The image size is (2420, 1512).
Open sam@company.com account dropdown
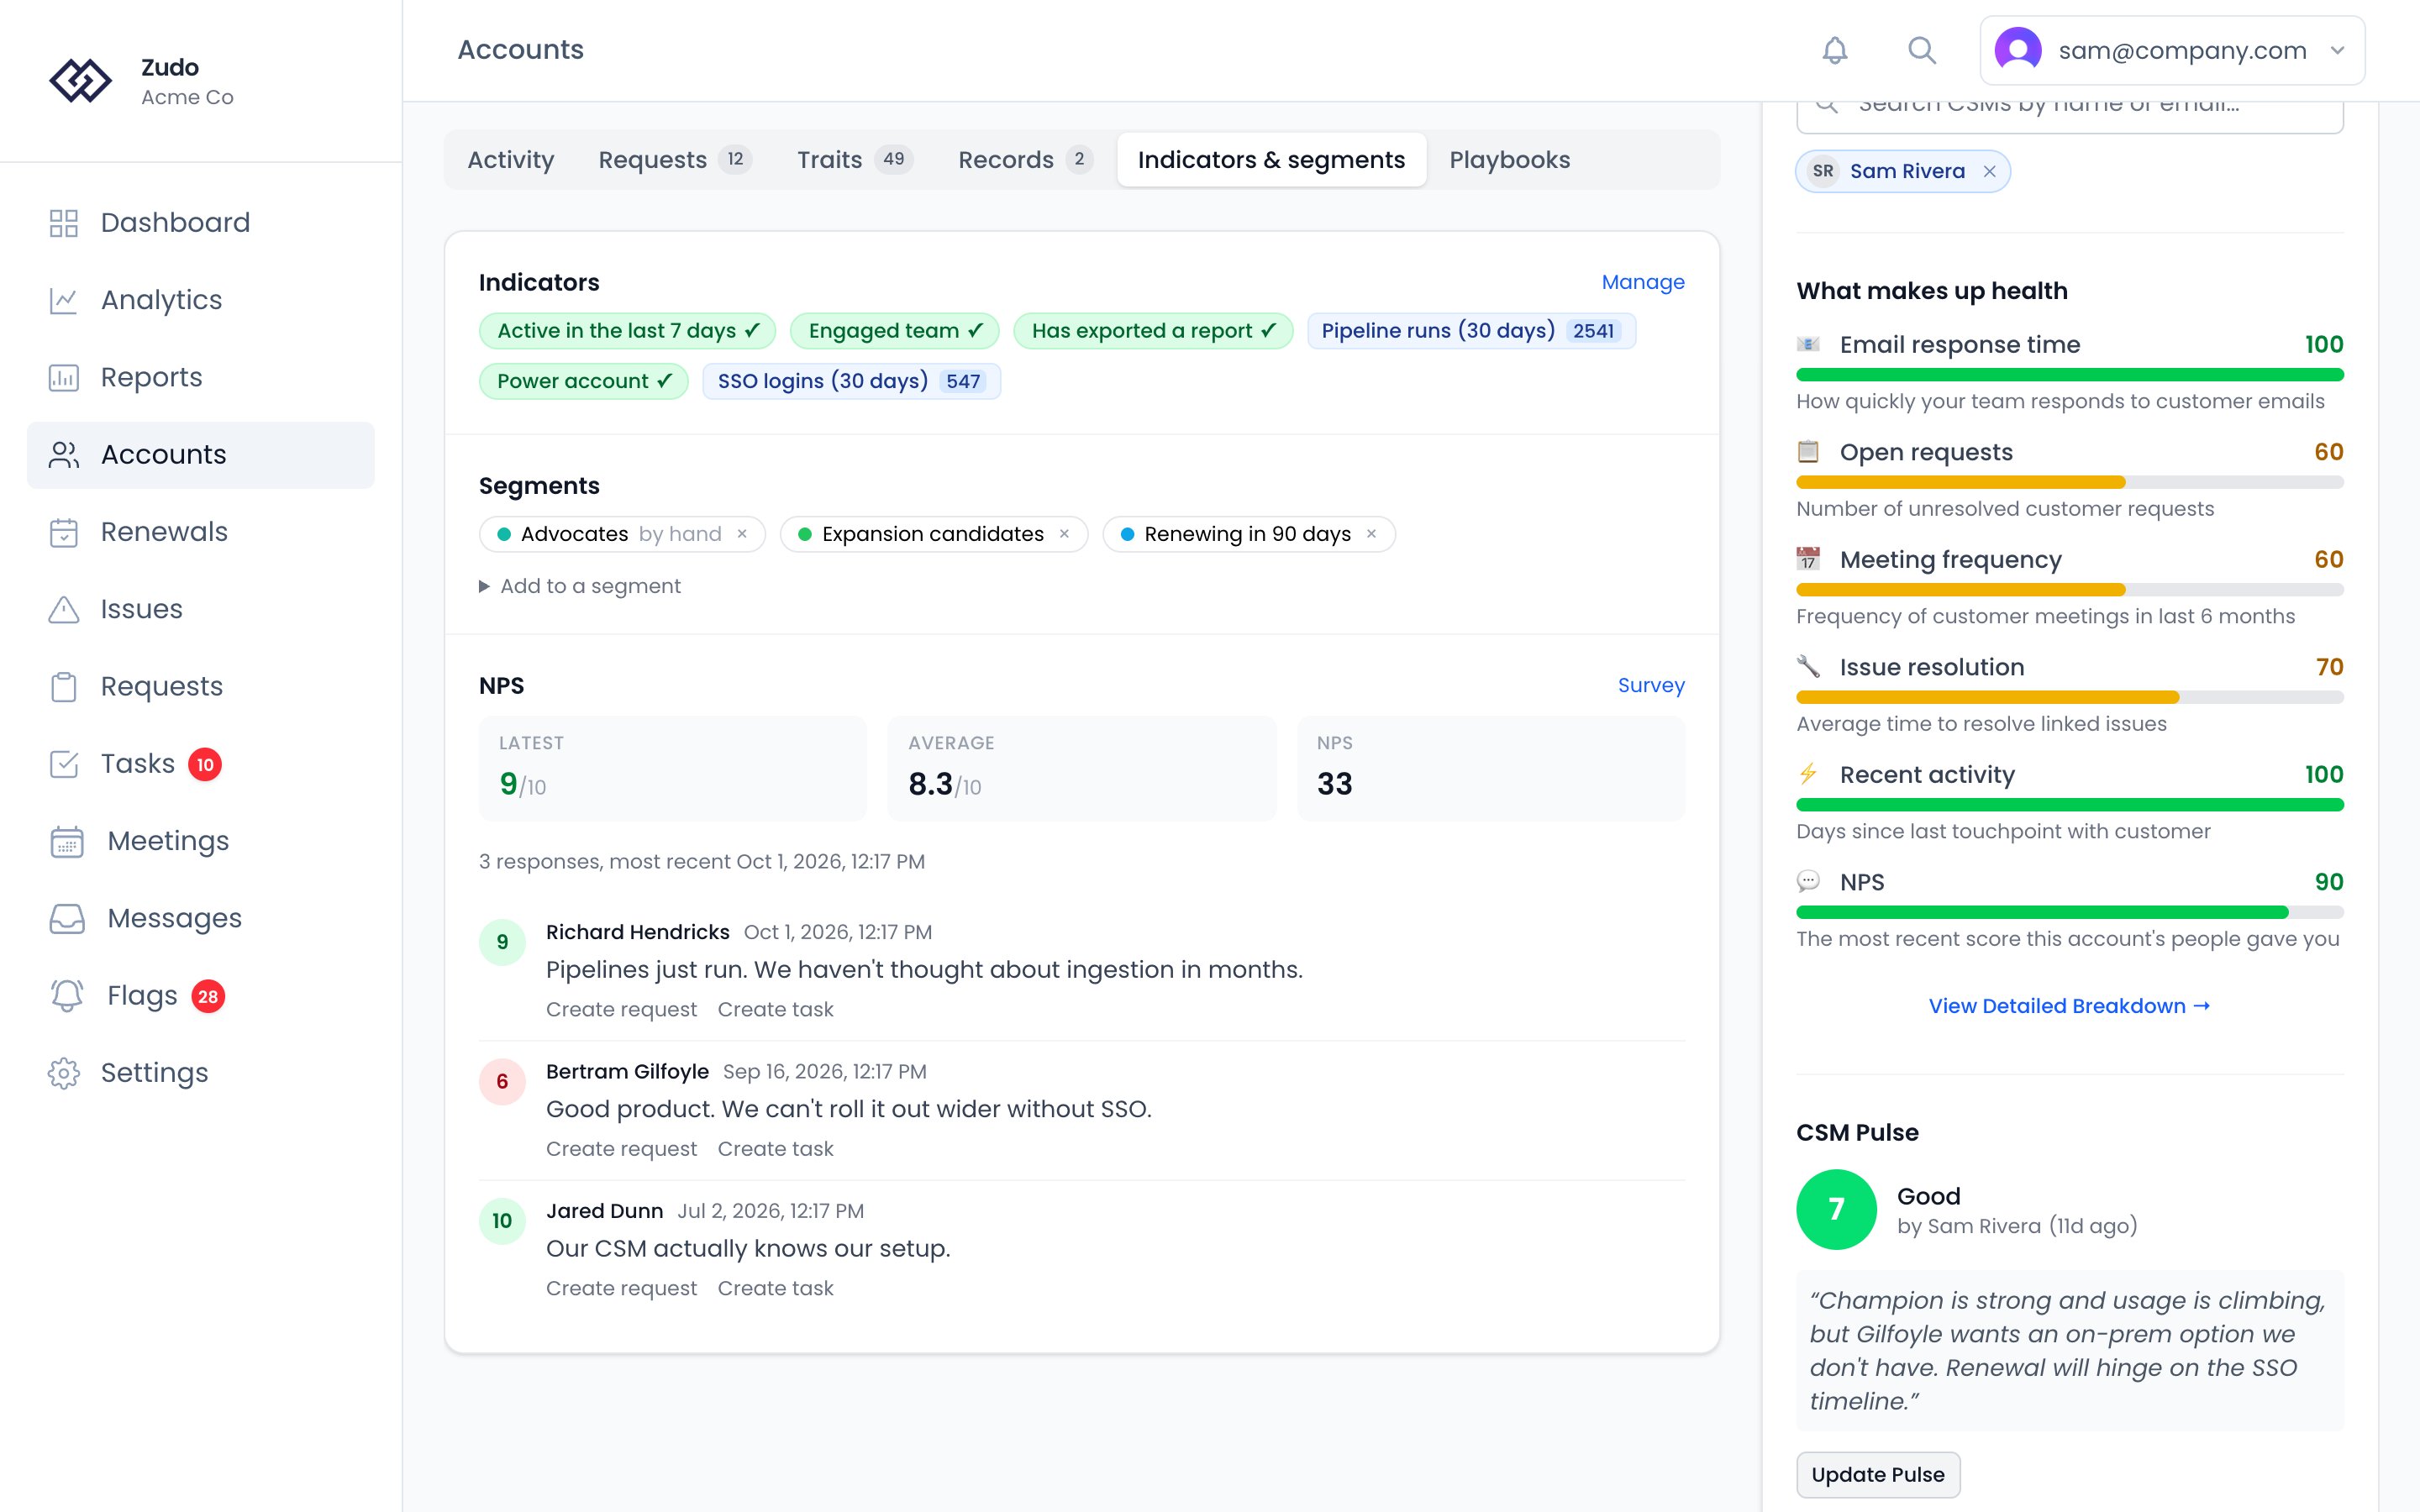click(2171, 50)
